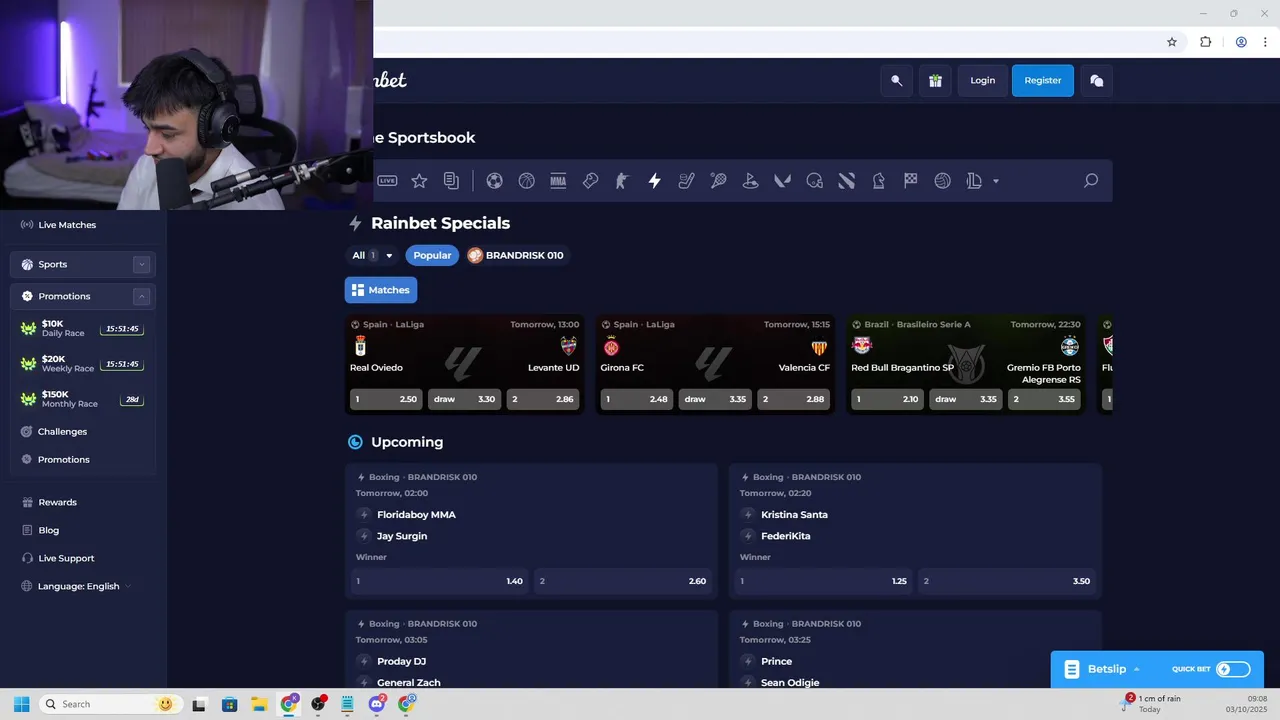The height and width of the screenshot is (720, 1280).
Task: Open Live Support in sidebar
Action: click(x=66, y=558)
